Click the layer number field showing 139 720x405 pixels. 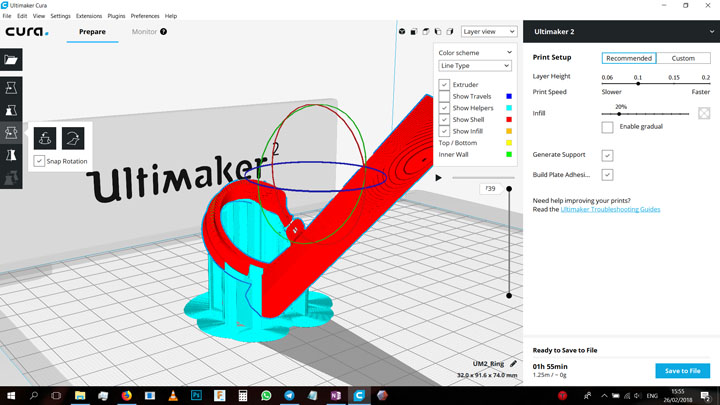coord(490,189)
